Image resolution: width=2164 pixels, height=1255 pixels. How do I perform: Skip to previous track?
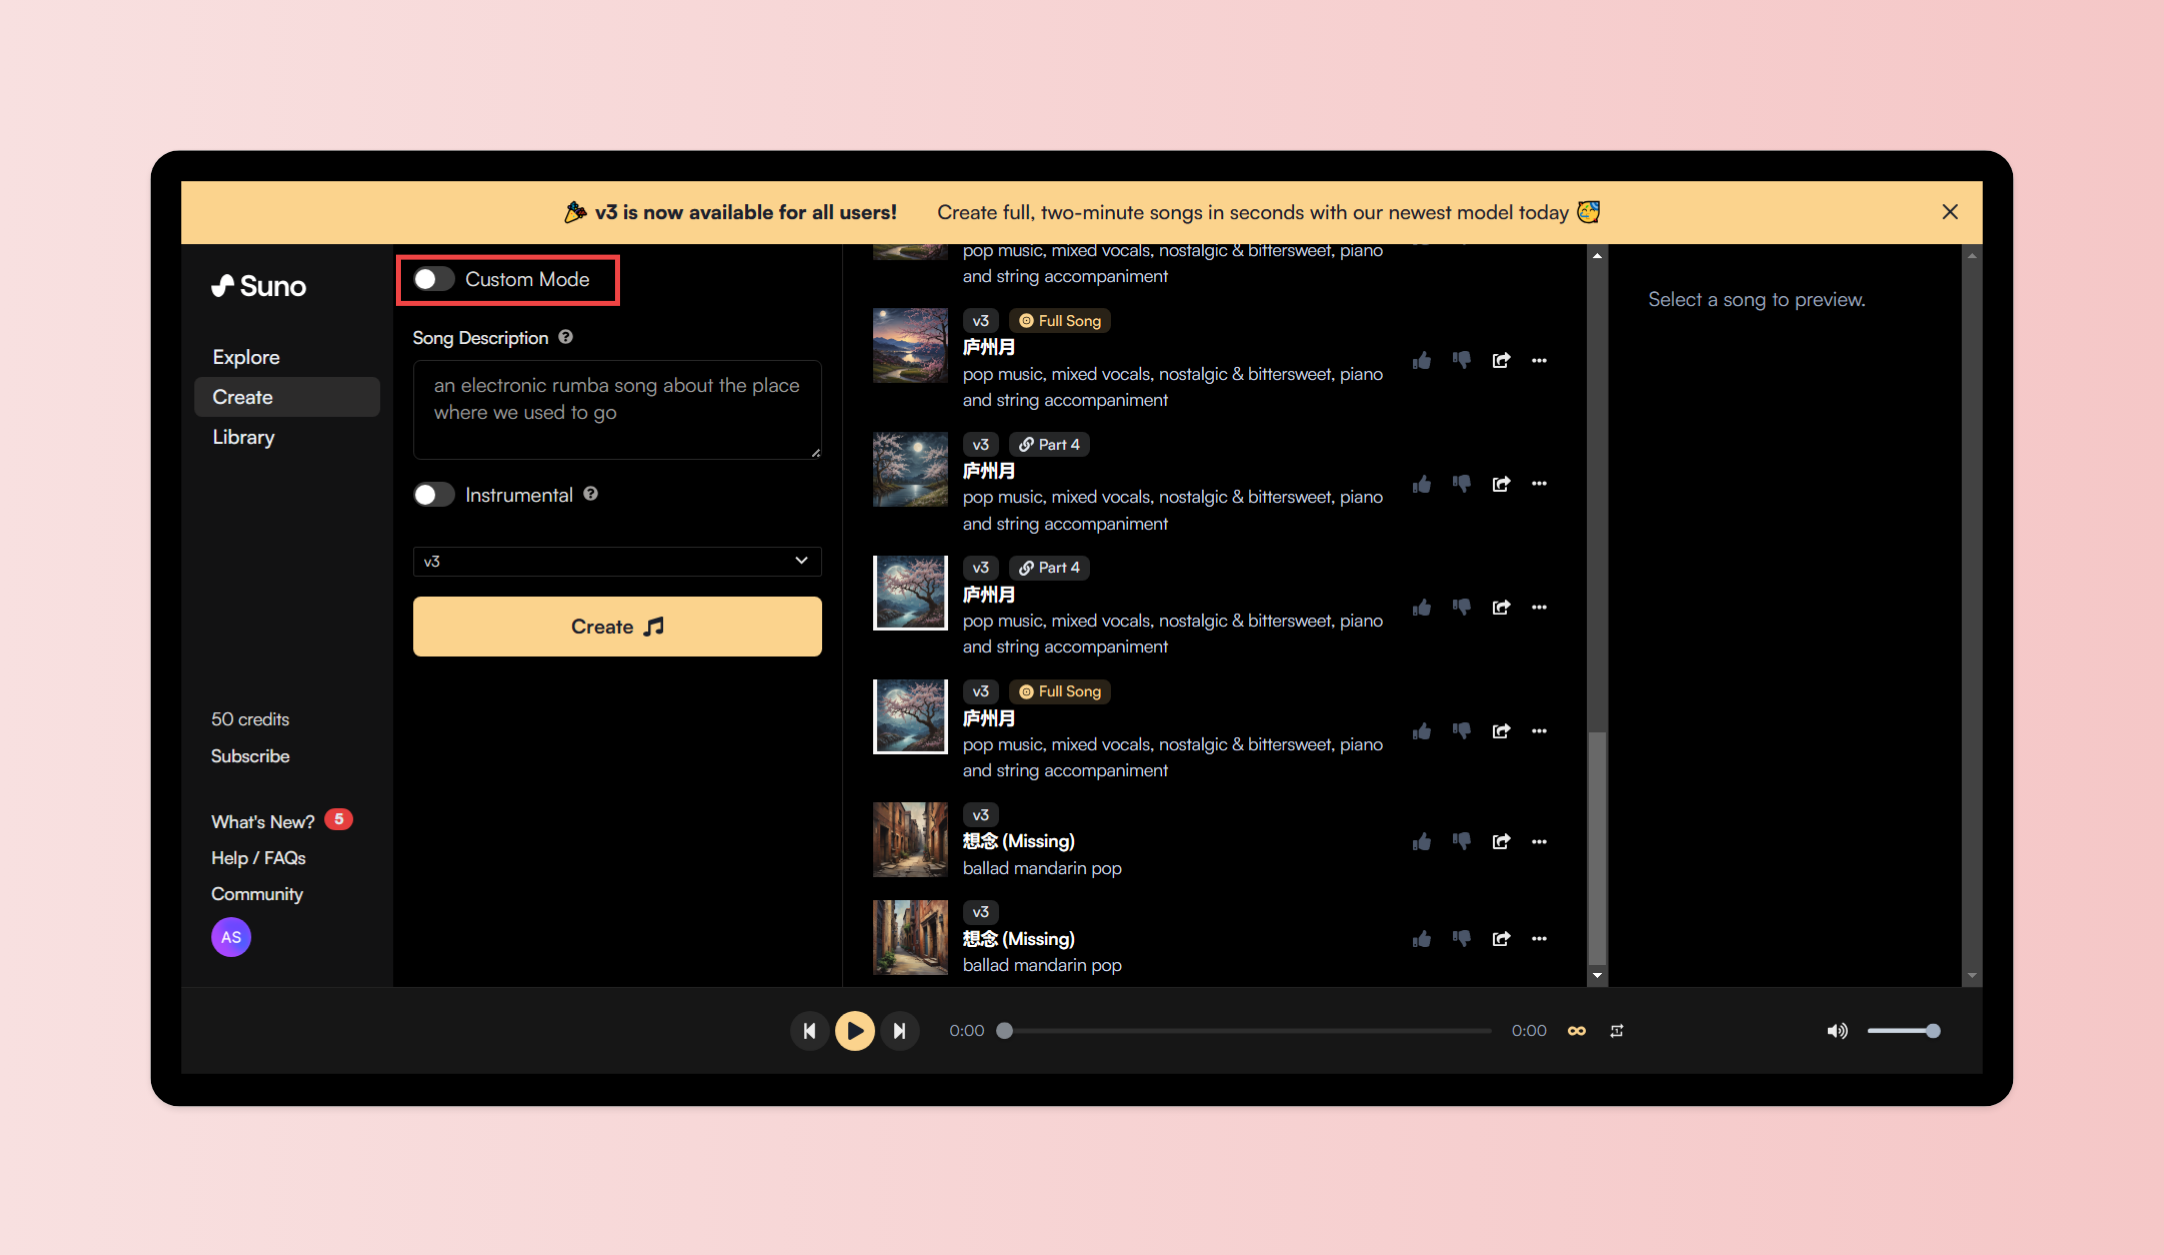pos(809,1030)
